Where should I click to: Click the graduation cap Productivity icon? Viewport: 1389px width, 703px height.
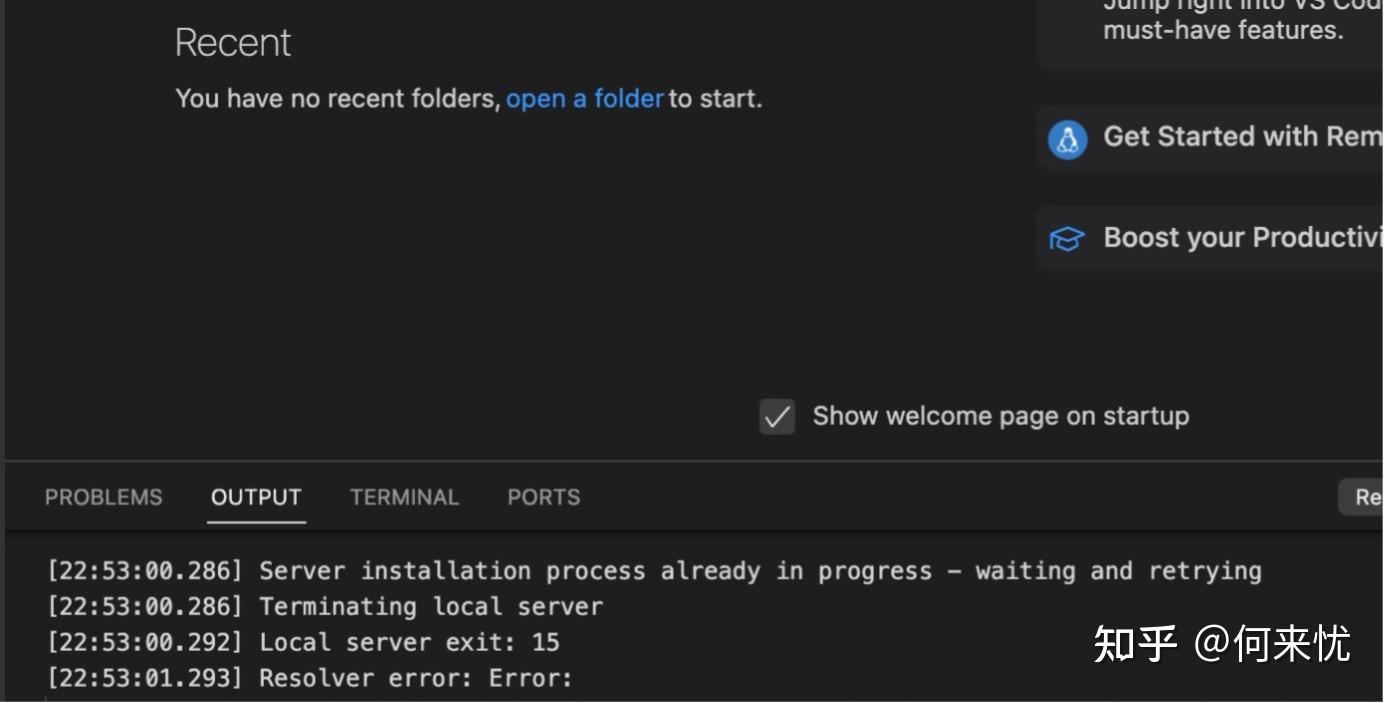(x=1066, y=239)
